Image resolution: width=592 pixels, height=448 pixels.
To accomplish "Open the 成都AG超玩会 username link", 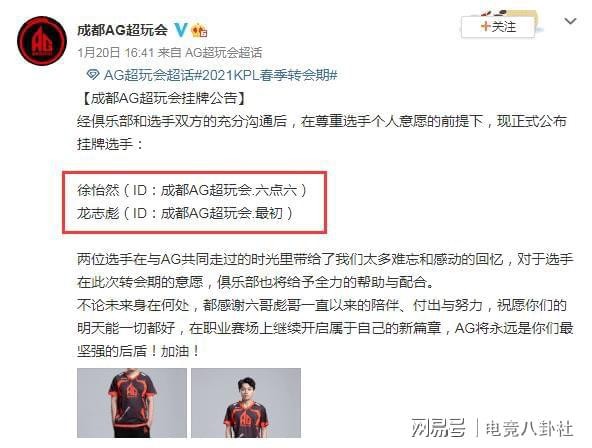I will pos(122,30).
